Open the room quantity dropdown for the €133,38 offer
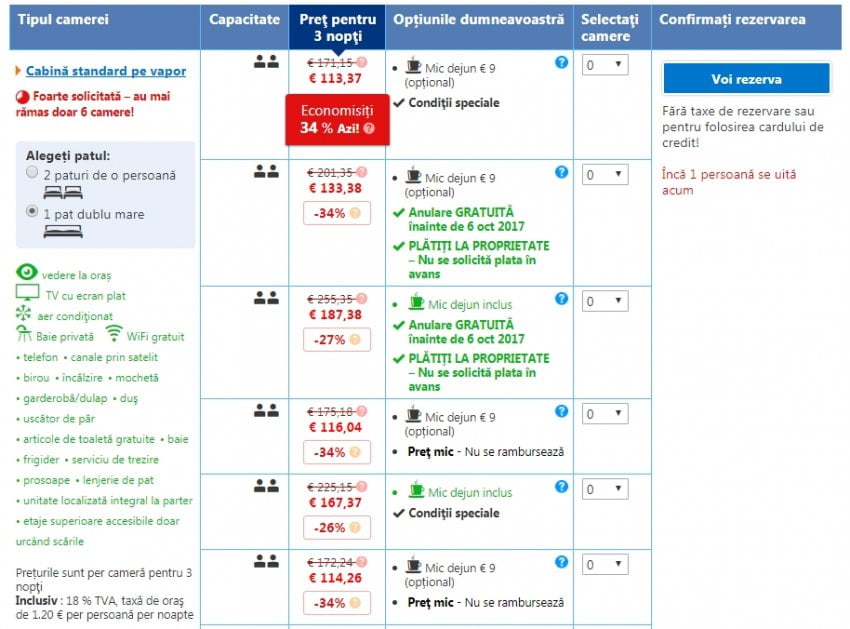This screenshot has height=629, width=850. [606, 175]
